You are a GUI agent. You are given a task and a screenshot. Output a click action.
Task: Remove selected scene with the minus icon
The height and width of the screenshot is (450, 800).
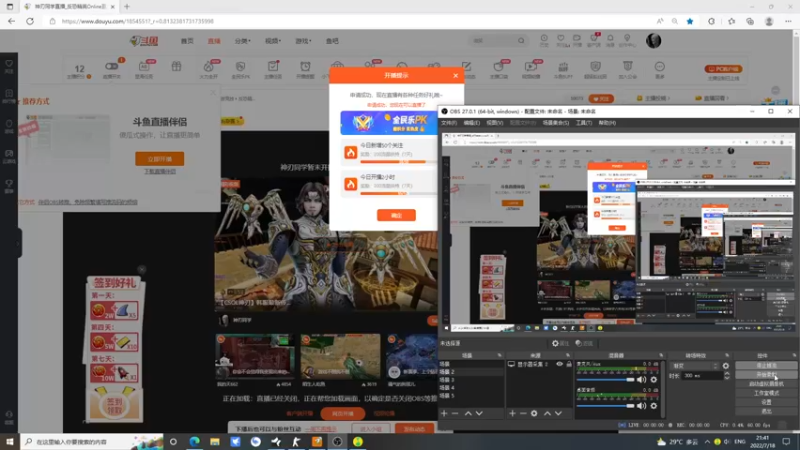coord(455,413)
